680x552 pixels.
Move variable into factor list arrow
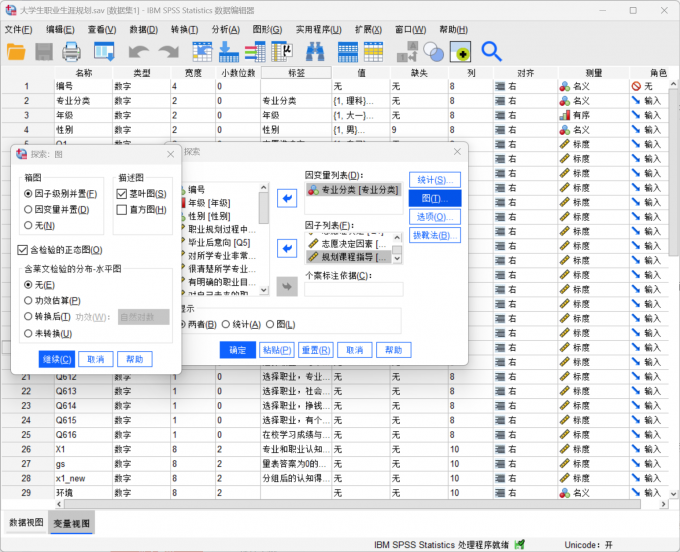pos(287,248)
